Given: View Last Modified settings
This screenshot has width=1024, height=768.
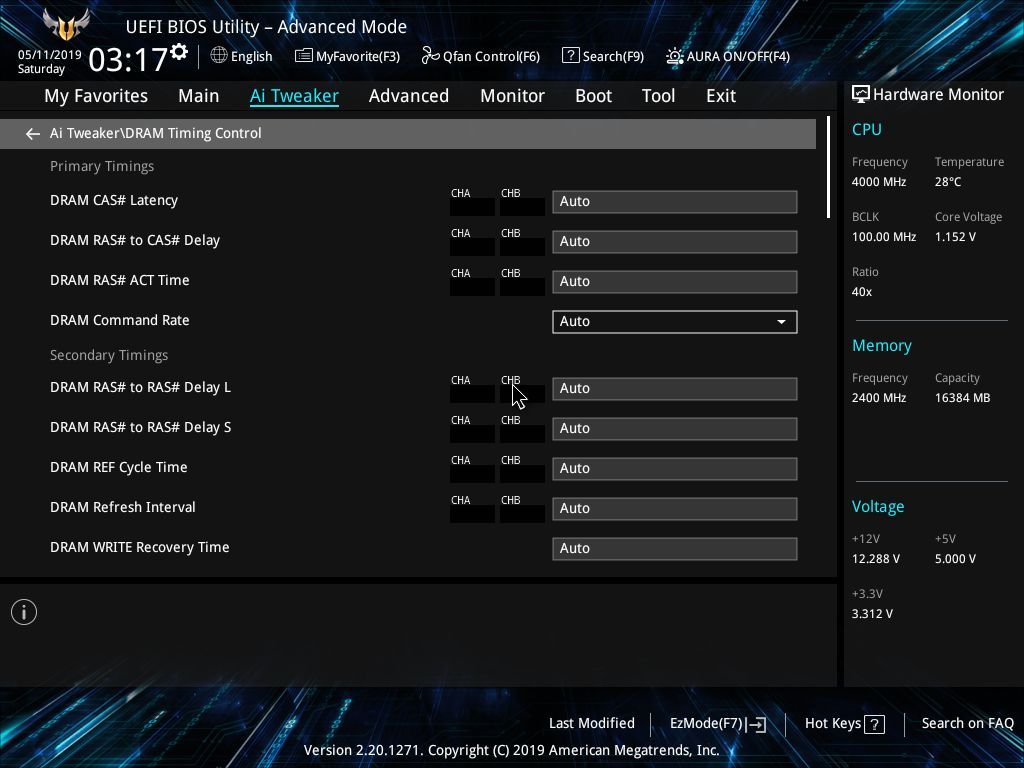Looking at the screenshot, I should [592, 723].
